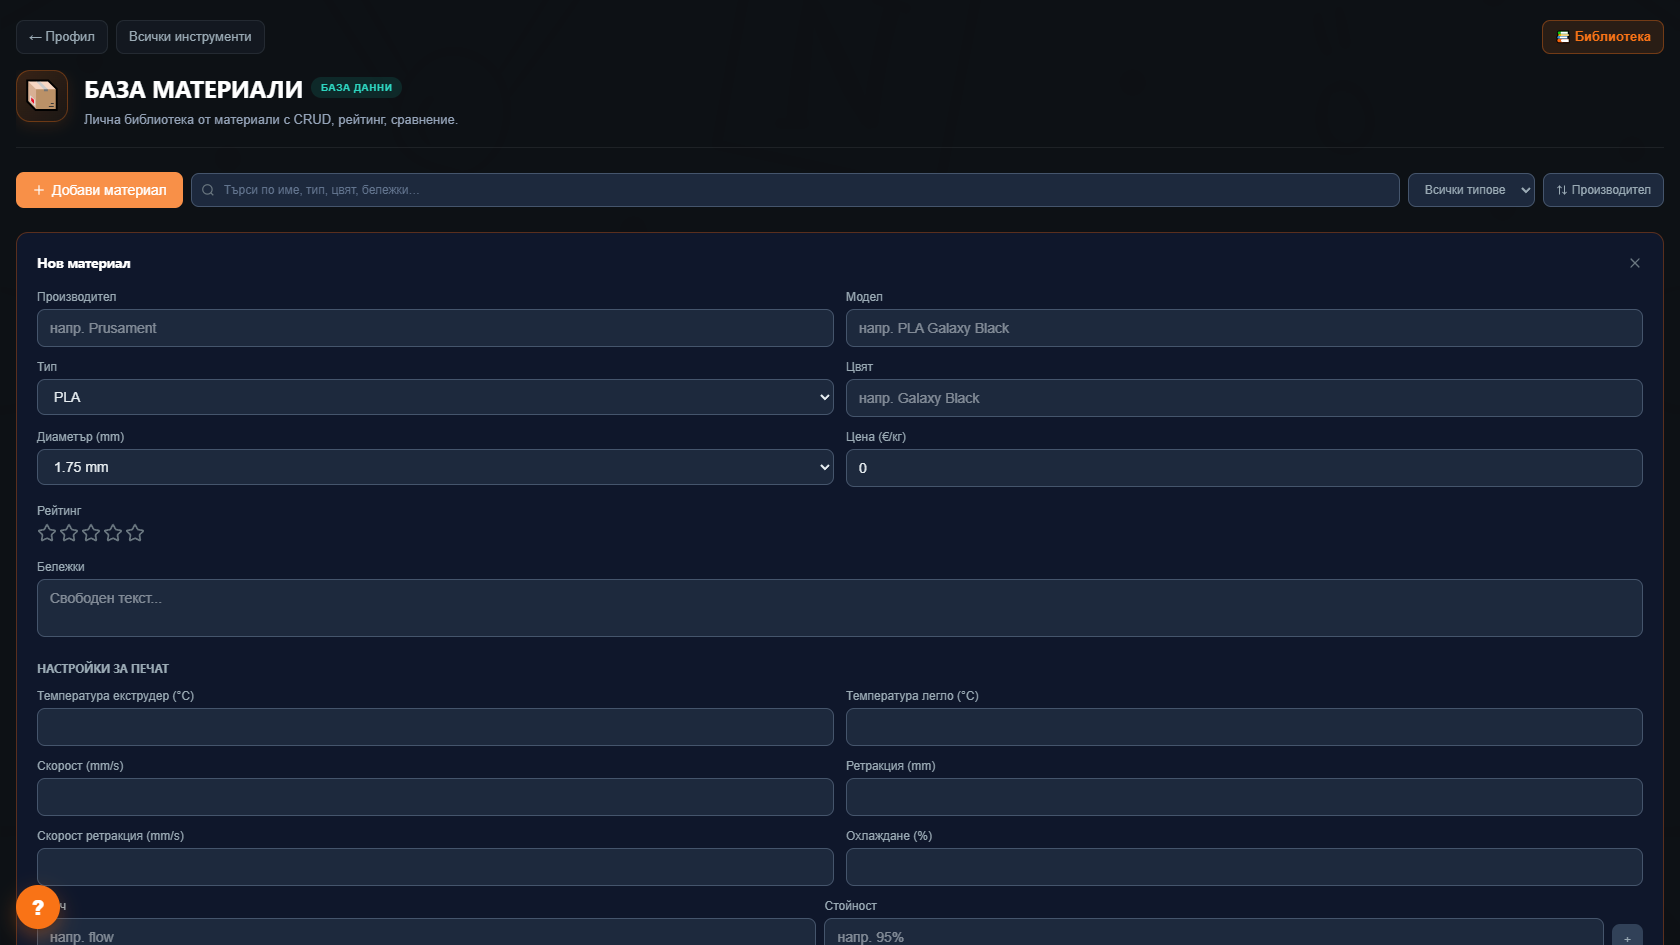
Task: Toggle sorting by Производител
Action: tap(1603, 190)
